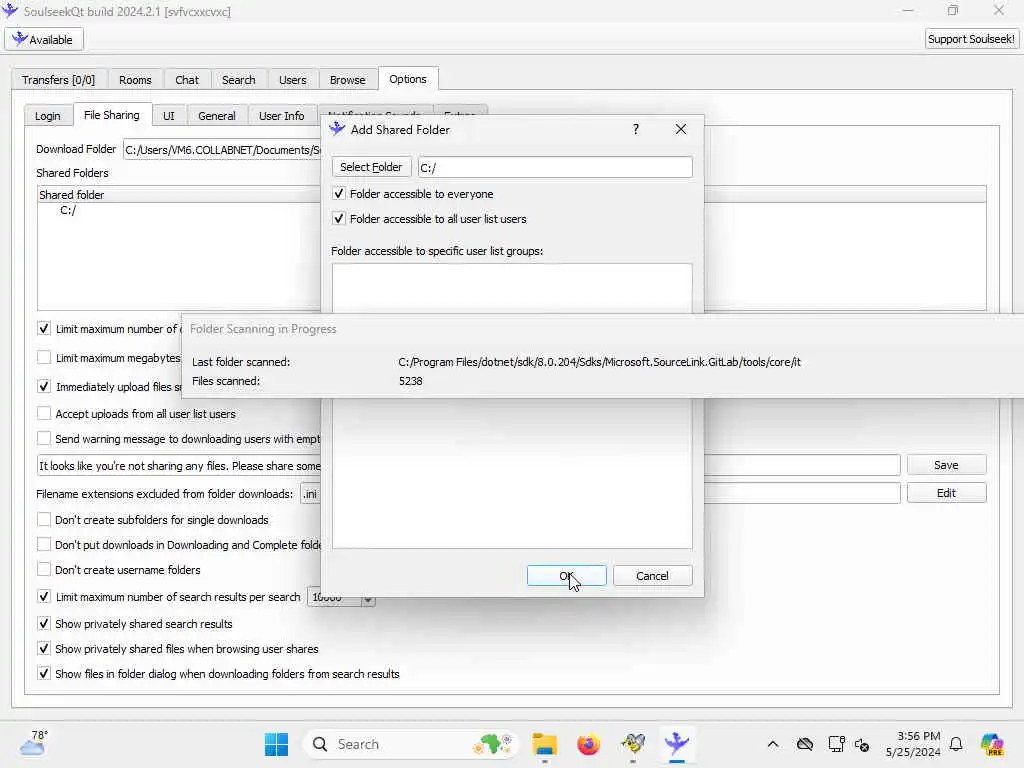Click the Select Folder button
This screenshot has height=768, width=1024.
(371, 167)
